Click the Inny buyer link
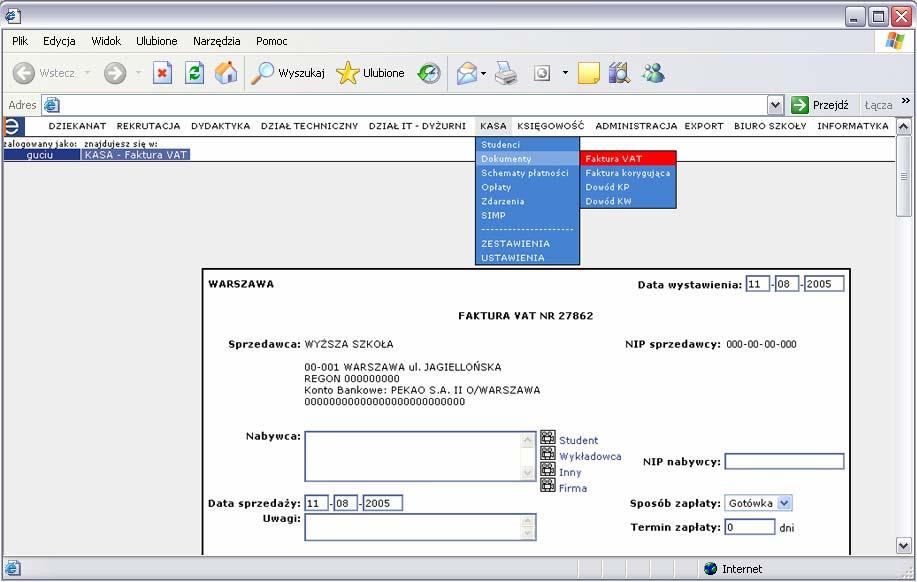The width and height of the screenshot is (917, 582). coord(570,472)
